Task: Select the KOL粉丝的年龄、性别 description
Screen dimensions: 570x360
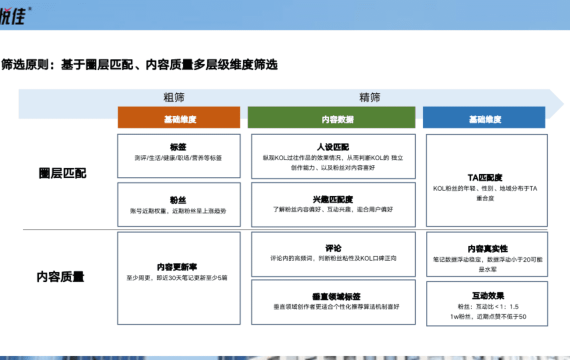Action: pos(485,193)
